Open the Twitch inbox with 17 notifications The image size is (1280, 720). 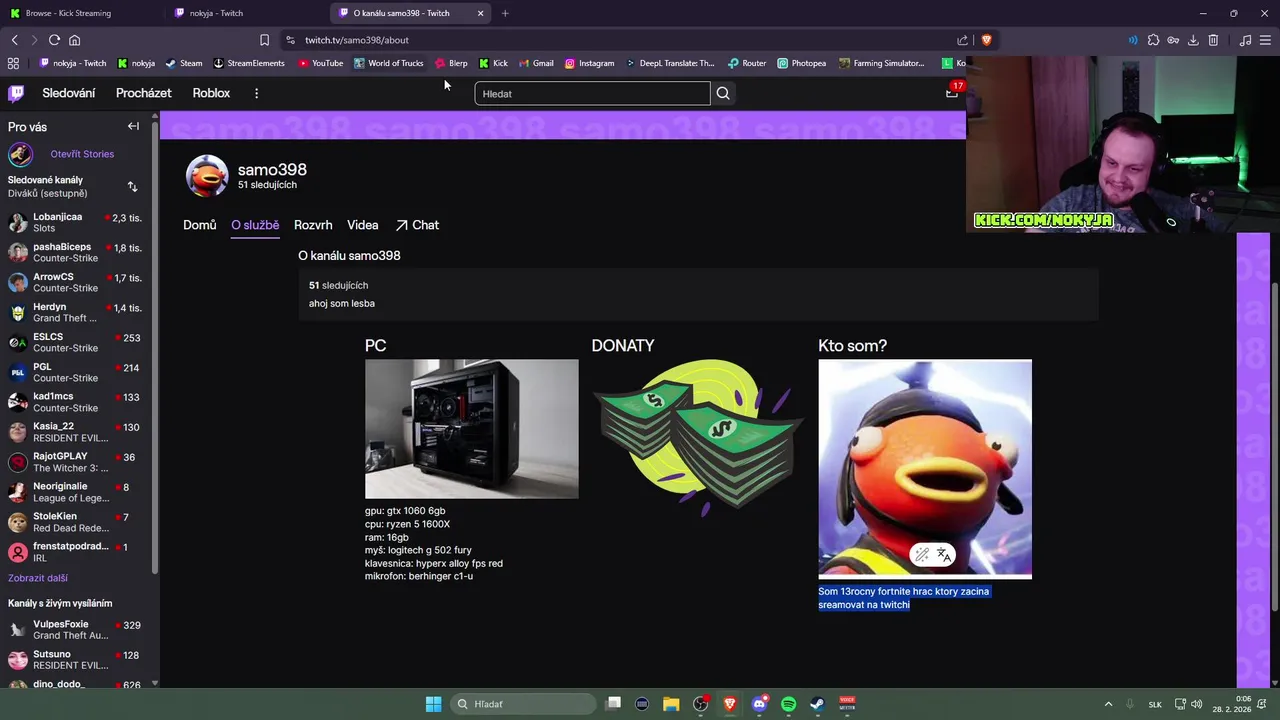(x=952, y=92)
